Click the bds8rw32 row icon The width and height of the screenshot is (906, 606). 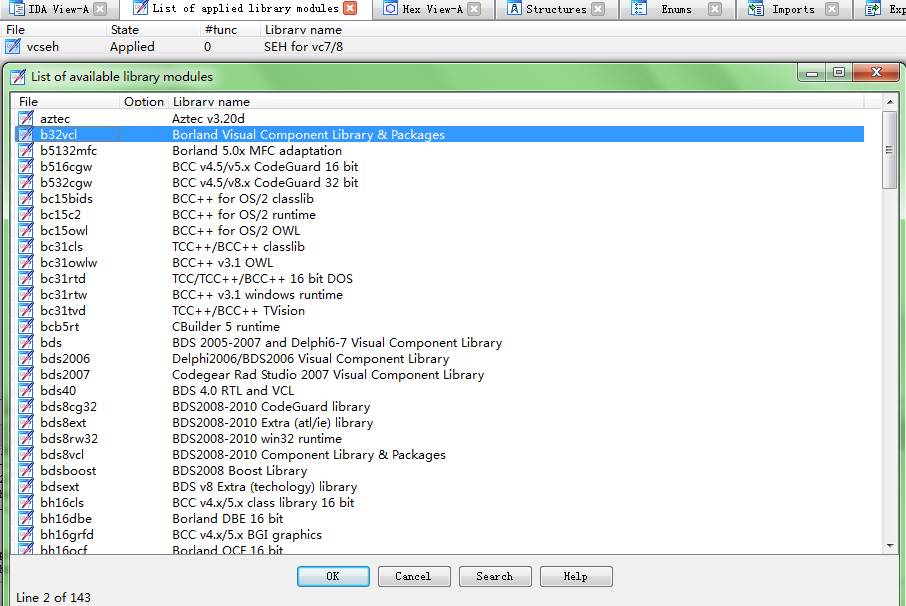[x=25, y=438]
